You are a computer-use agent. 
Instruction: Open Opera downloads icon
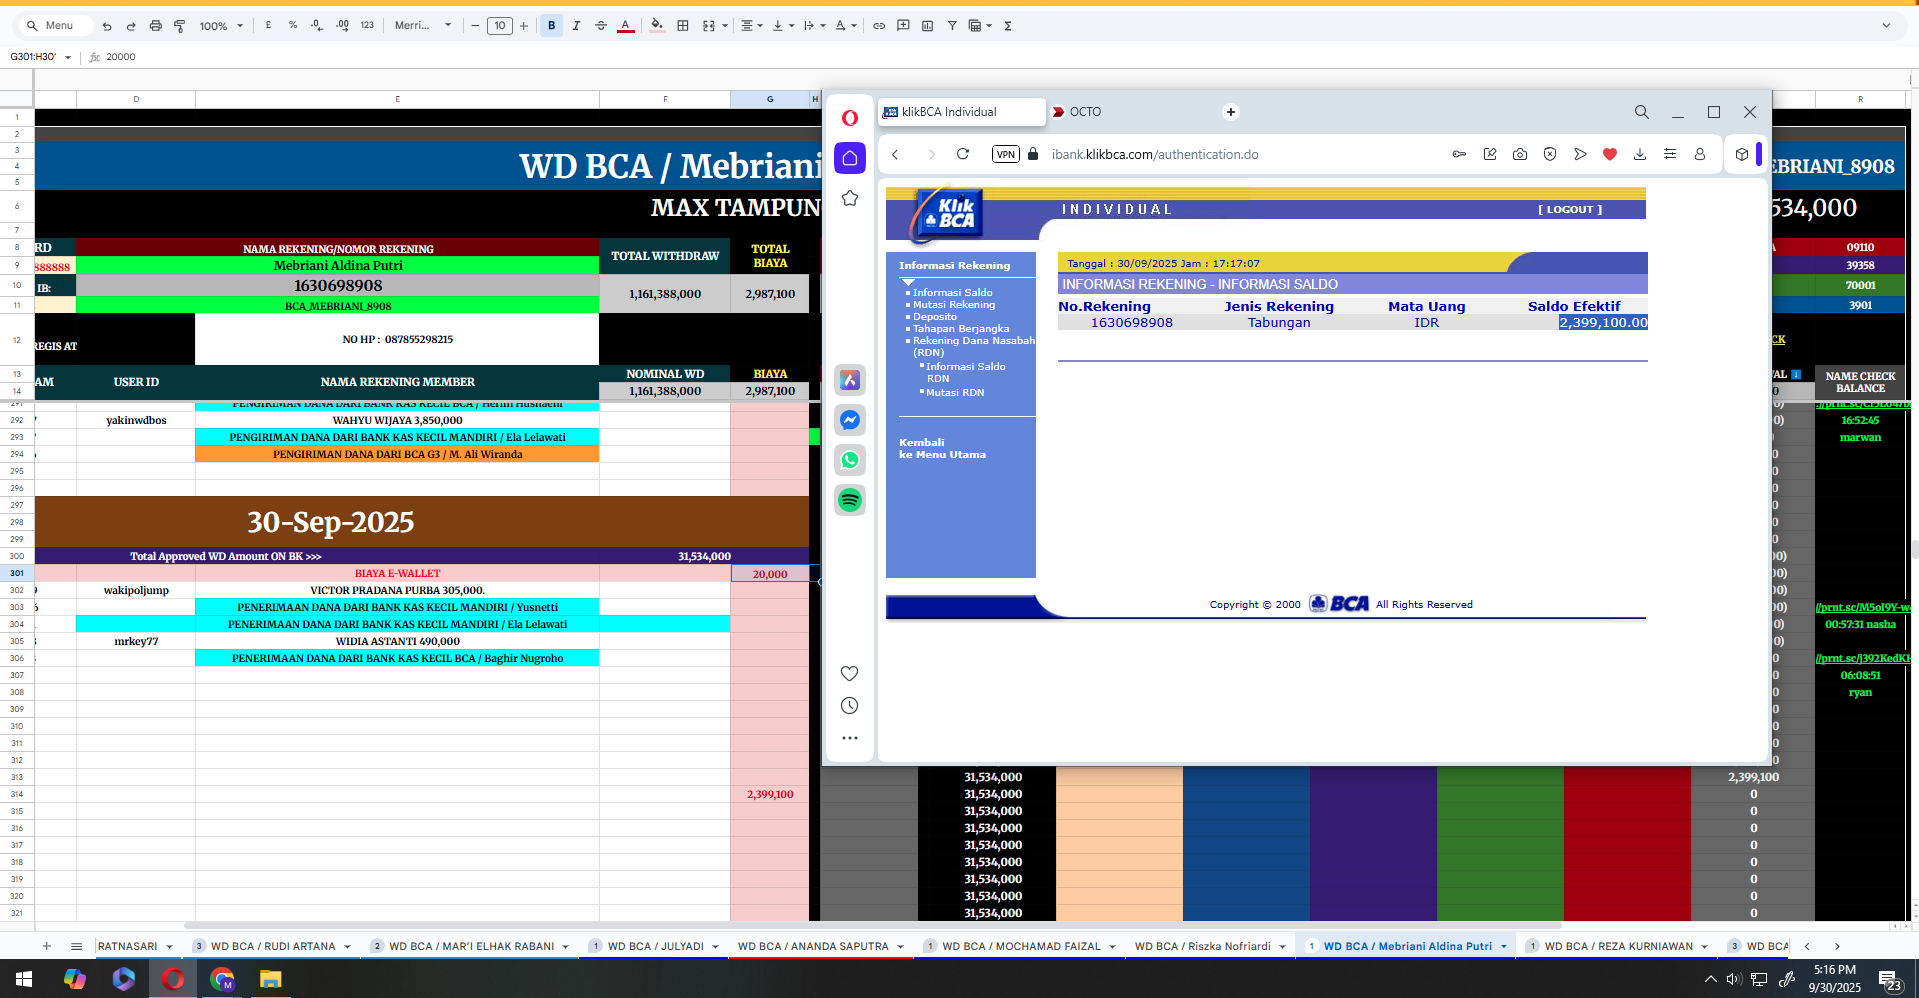1640,154
